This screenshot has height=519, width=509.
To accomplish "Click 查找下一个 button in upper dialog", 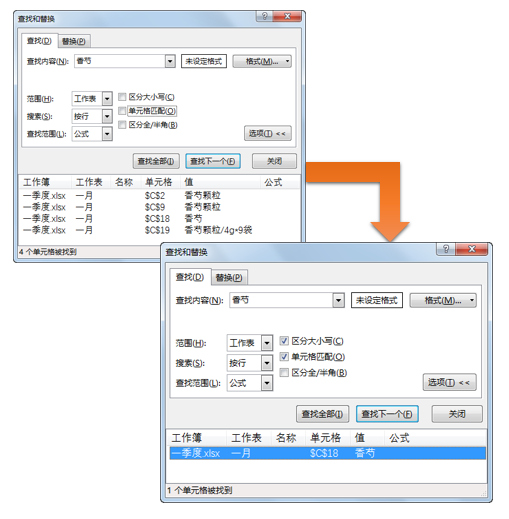I will click(213, 161).
